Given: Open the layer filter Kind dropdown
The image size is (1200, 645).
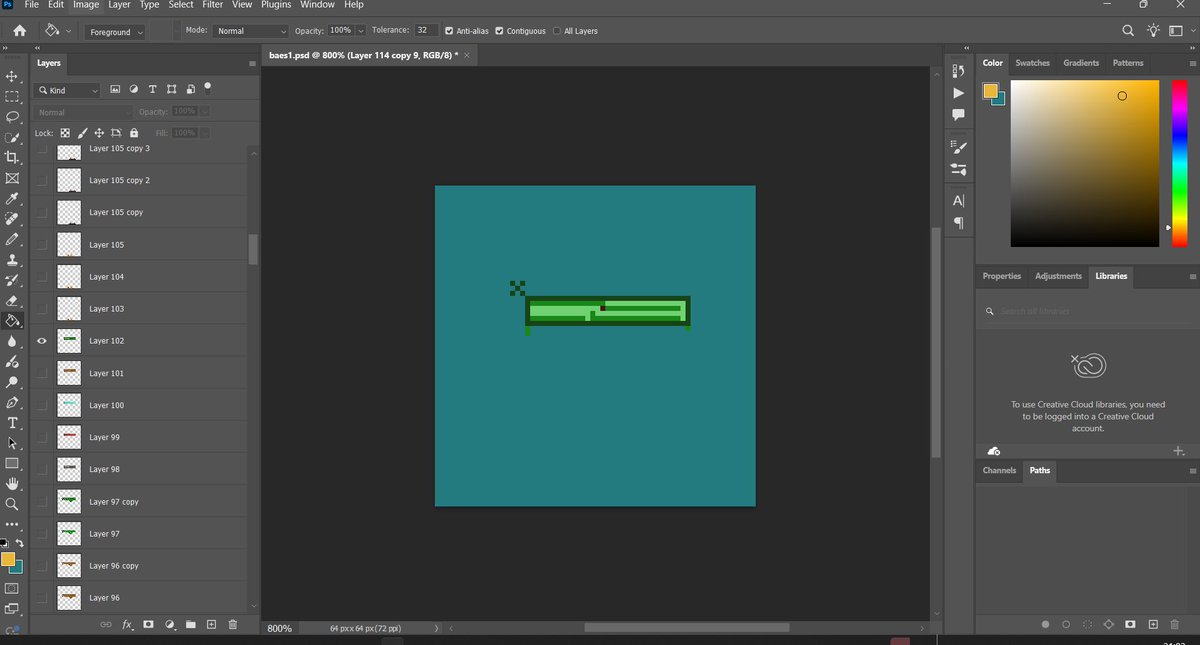Looking at the screenshot, I should [68, 90].
